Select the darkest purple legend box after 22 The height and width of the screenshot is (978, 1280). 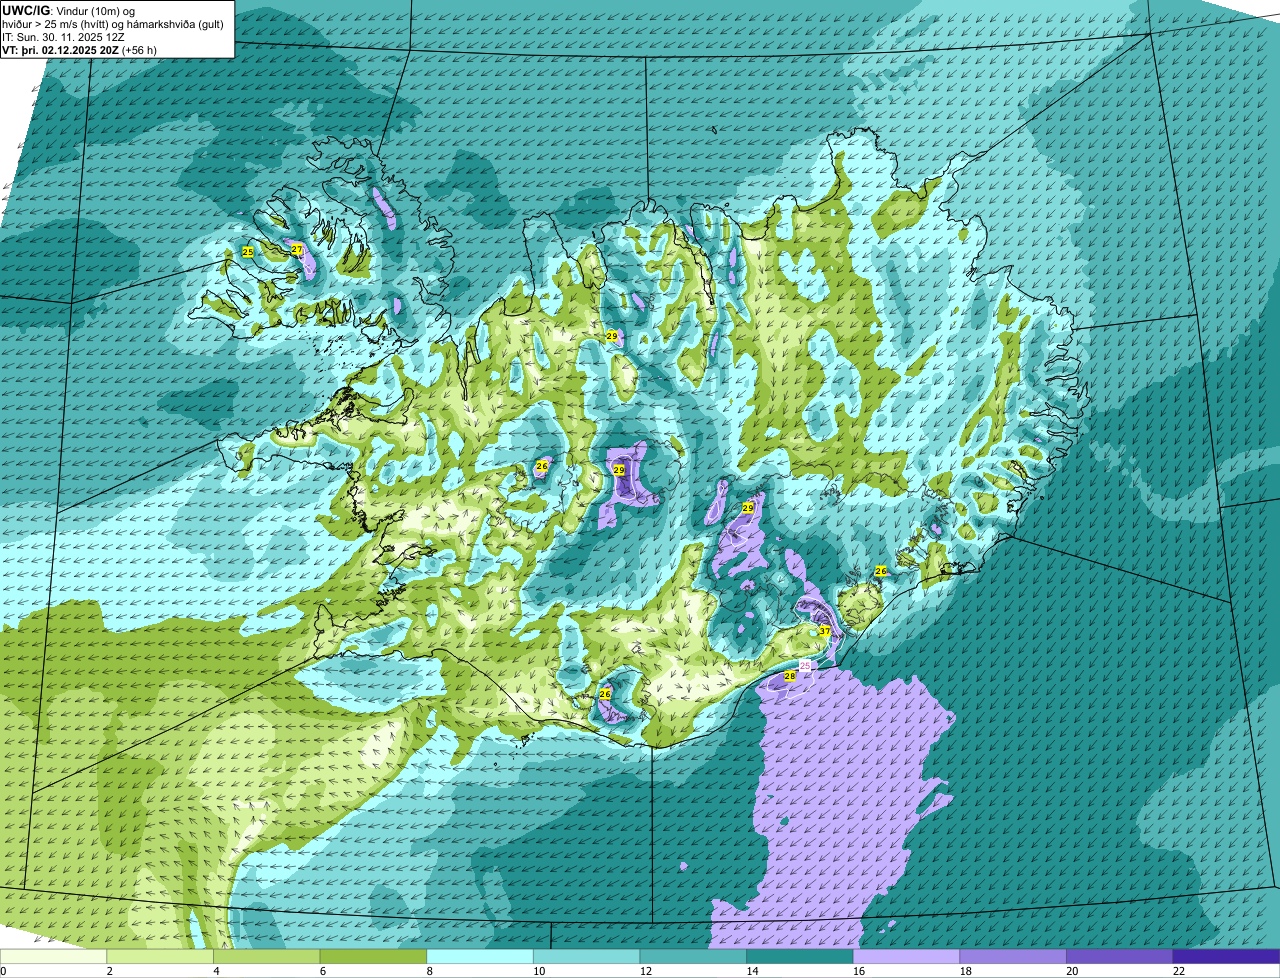tap(1226, 956)
